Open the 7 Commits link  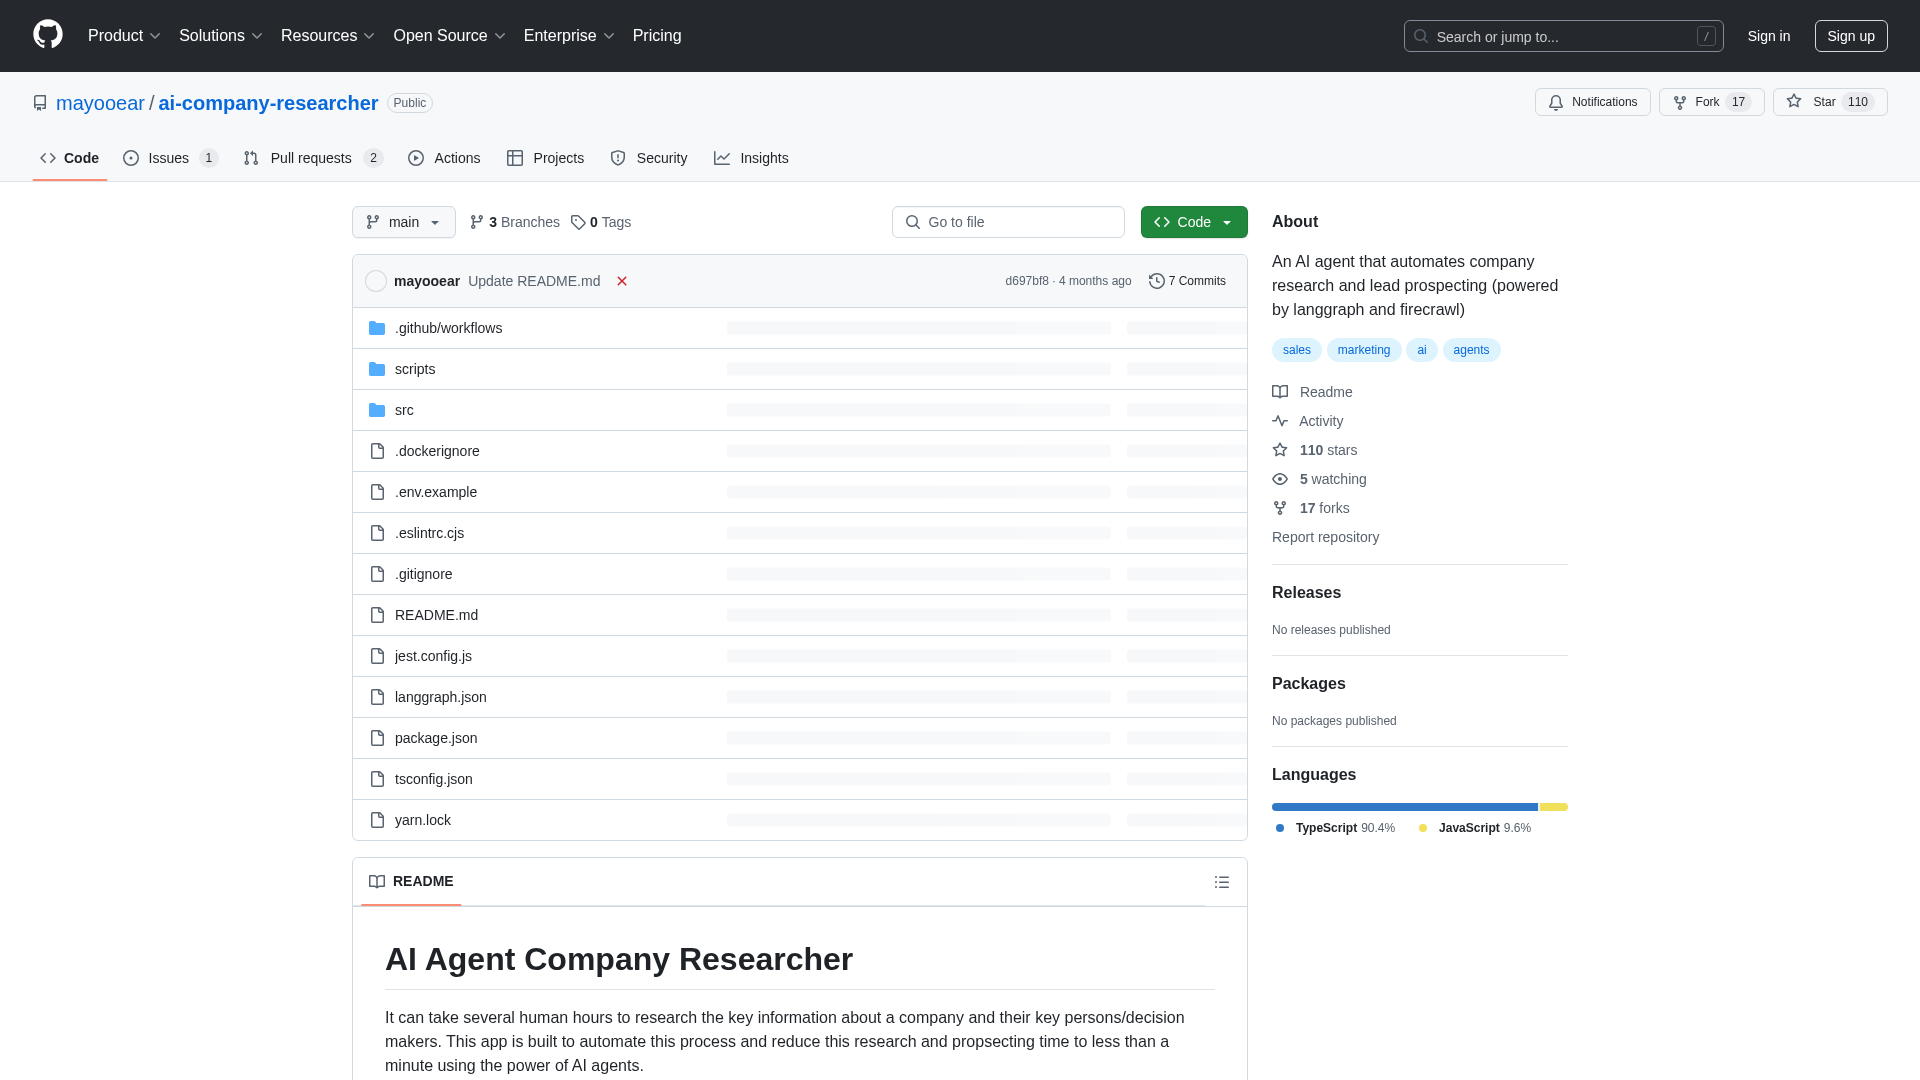(1187, 281)
